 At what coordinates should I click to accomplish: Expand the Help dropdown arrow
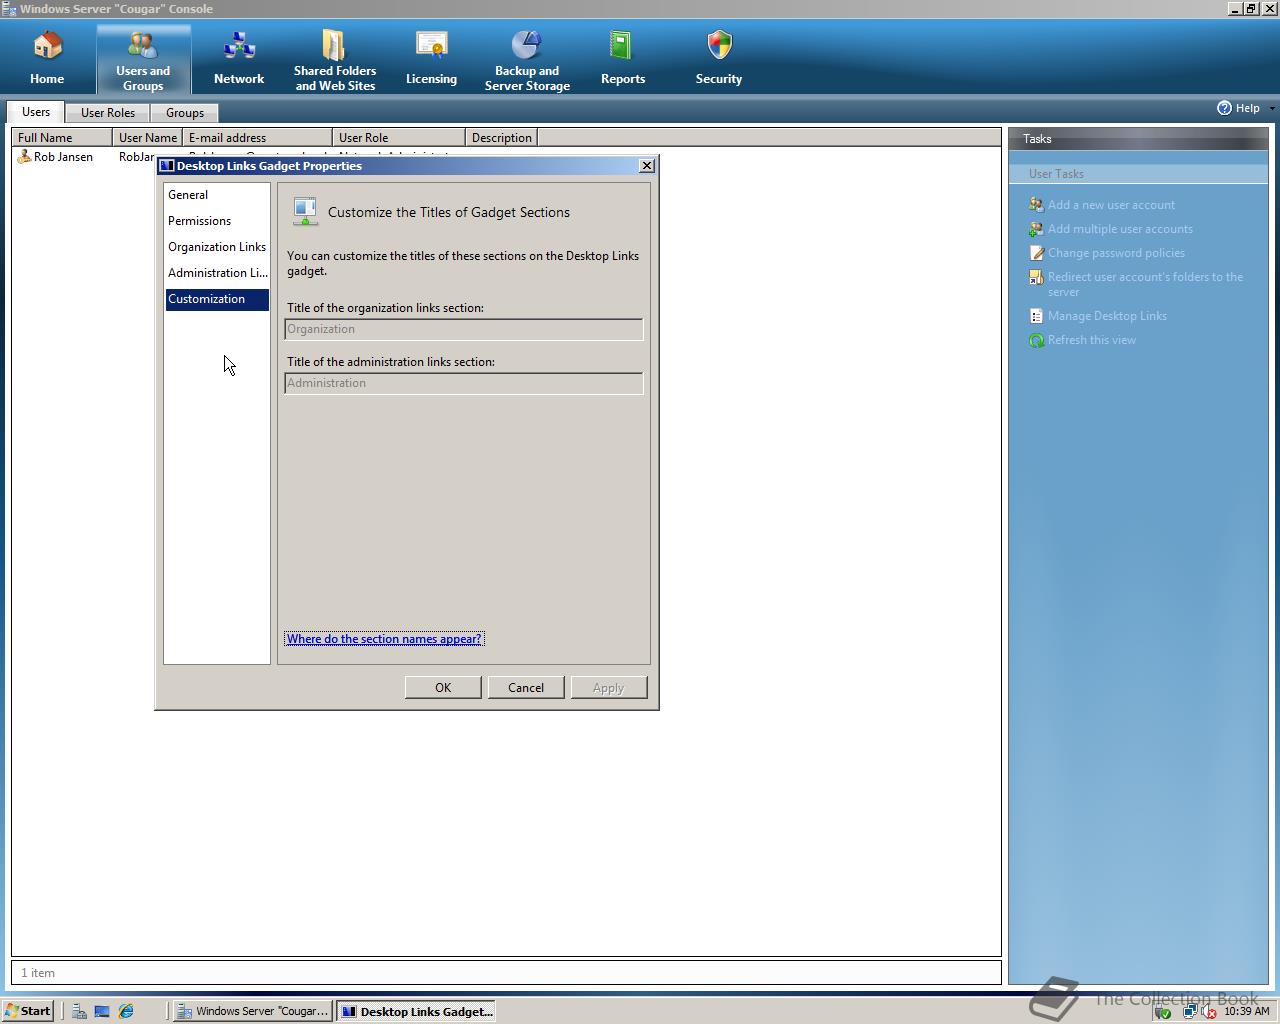point(1271,108)
